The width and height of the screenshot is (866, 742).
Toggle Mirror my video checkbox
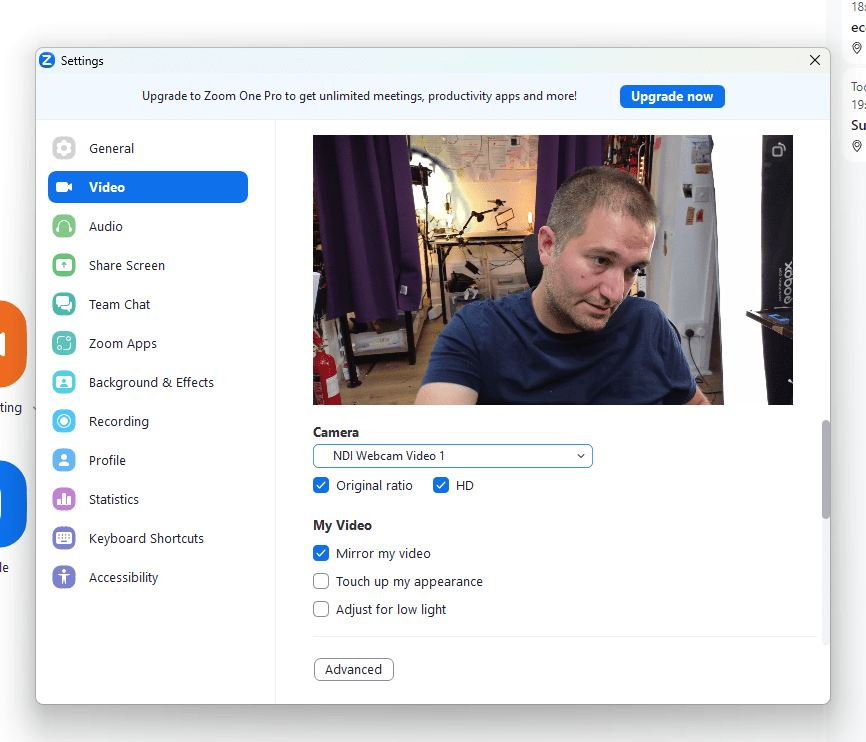[x=321, y=553]
